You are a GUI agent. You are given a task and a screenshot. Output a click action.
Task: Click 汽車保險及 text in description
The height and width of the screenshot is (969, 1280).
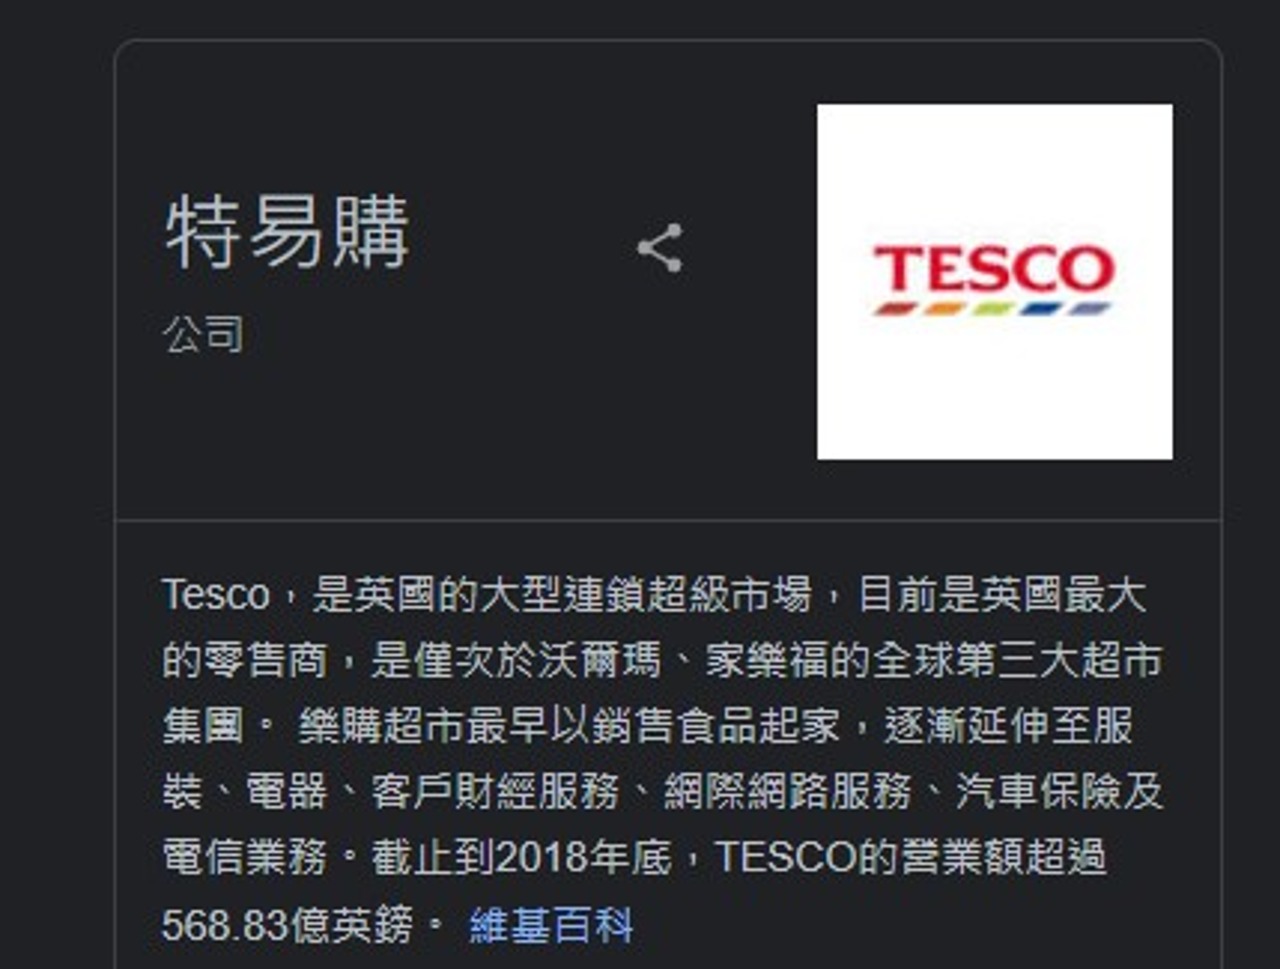1059,792
